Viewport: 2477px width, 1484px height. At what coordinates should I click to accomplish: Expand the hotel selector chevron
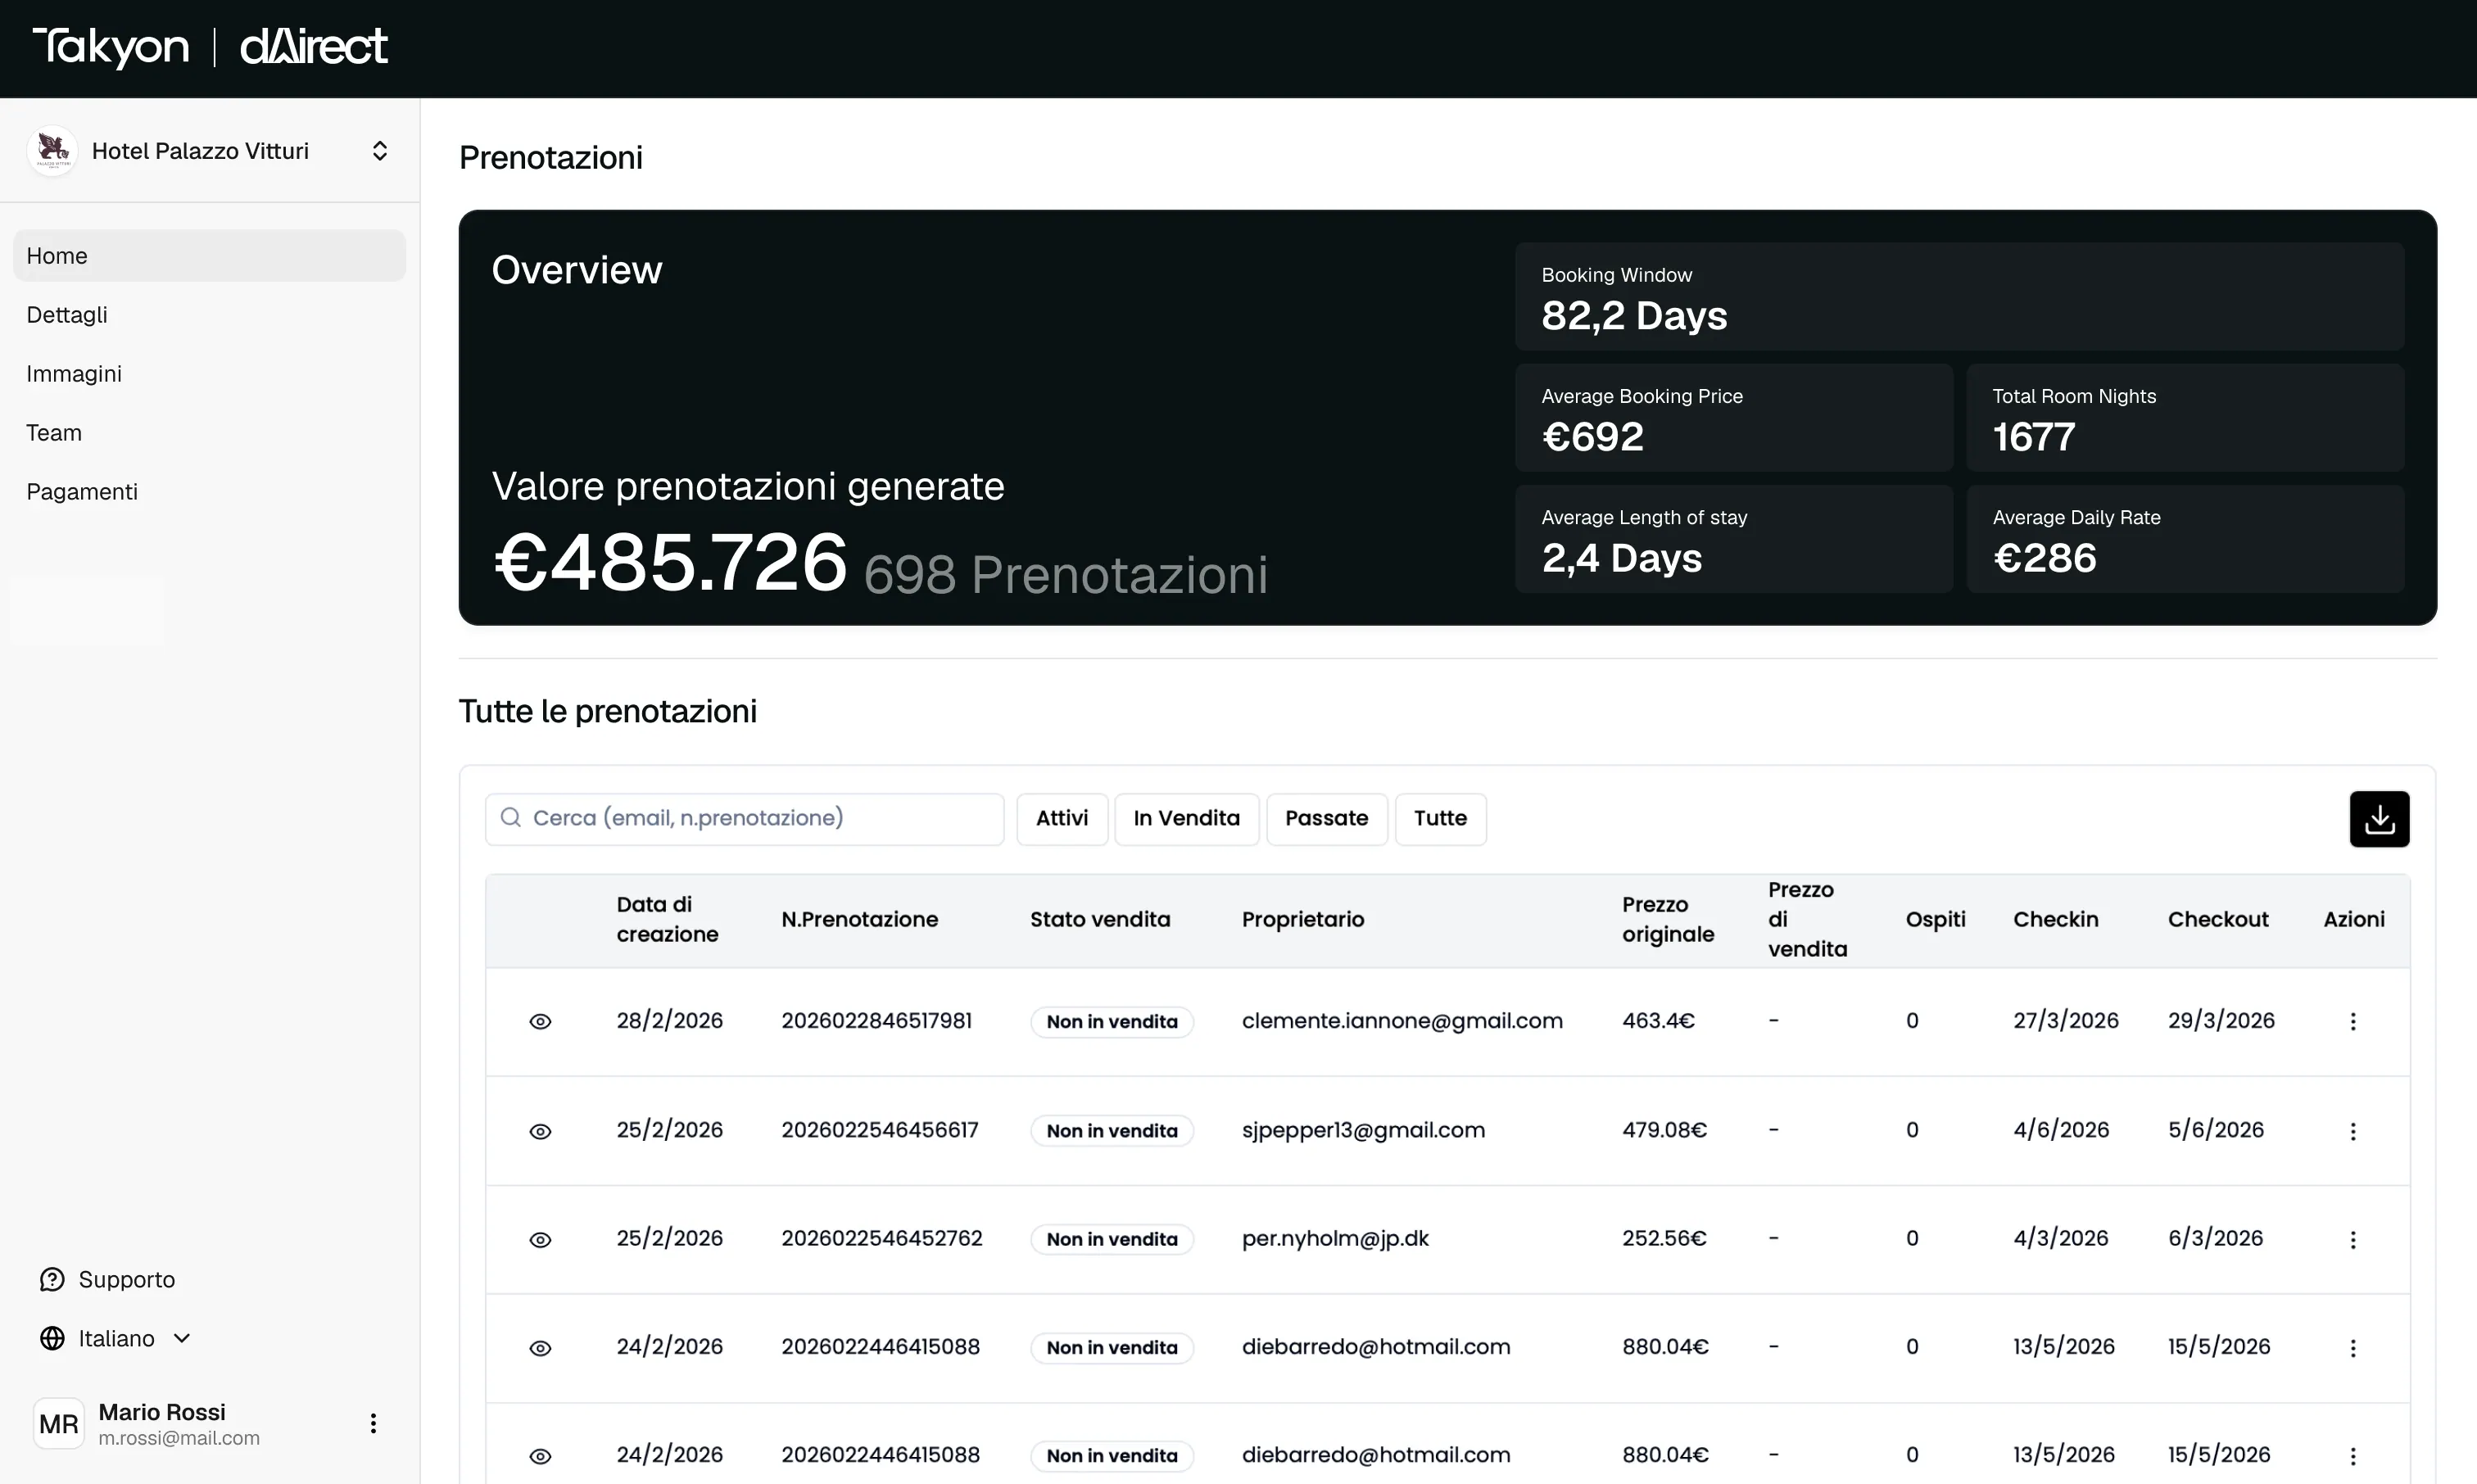[379, 151]
